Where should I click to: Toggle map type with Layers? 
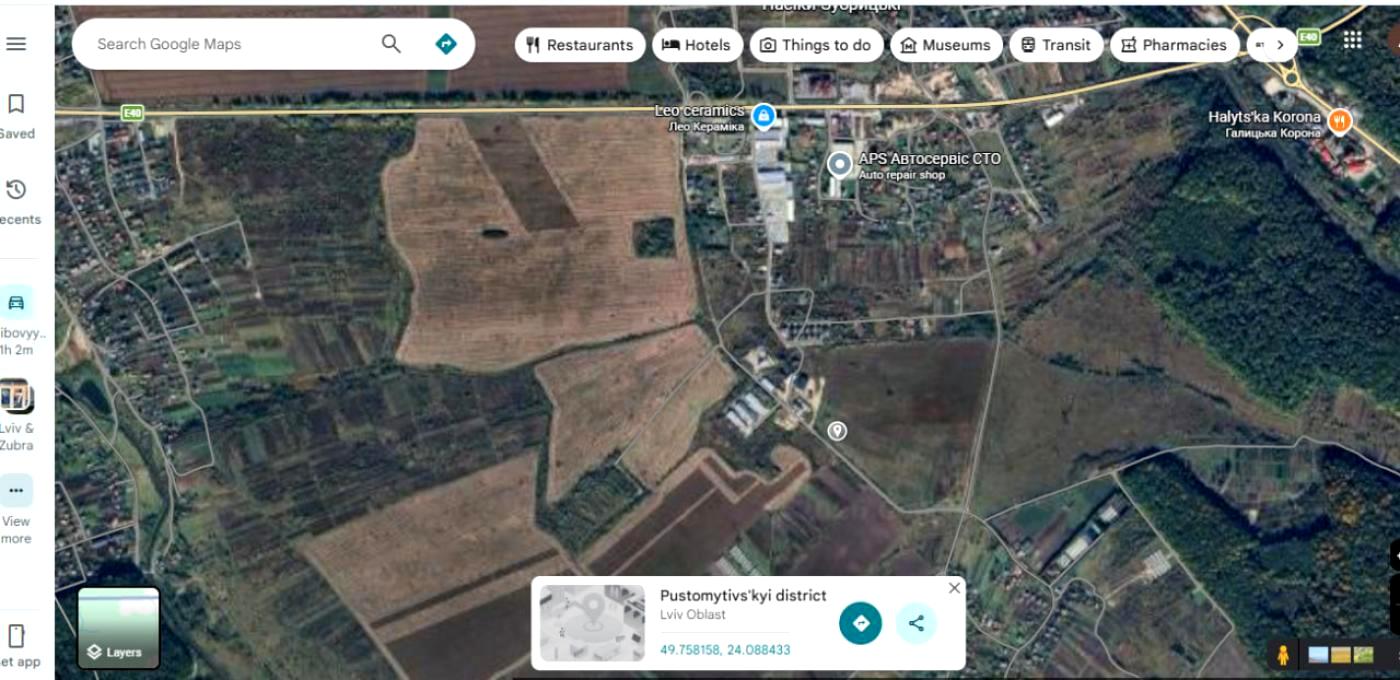pyautogui.click(x=119, y=628)
